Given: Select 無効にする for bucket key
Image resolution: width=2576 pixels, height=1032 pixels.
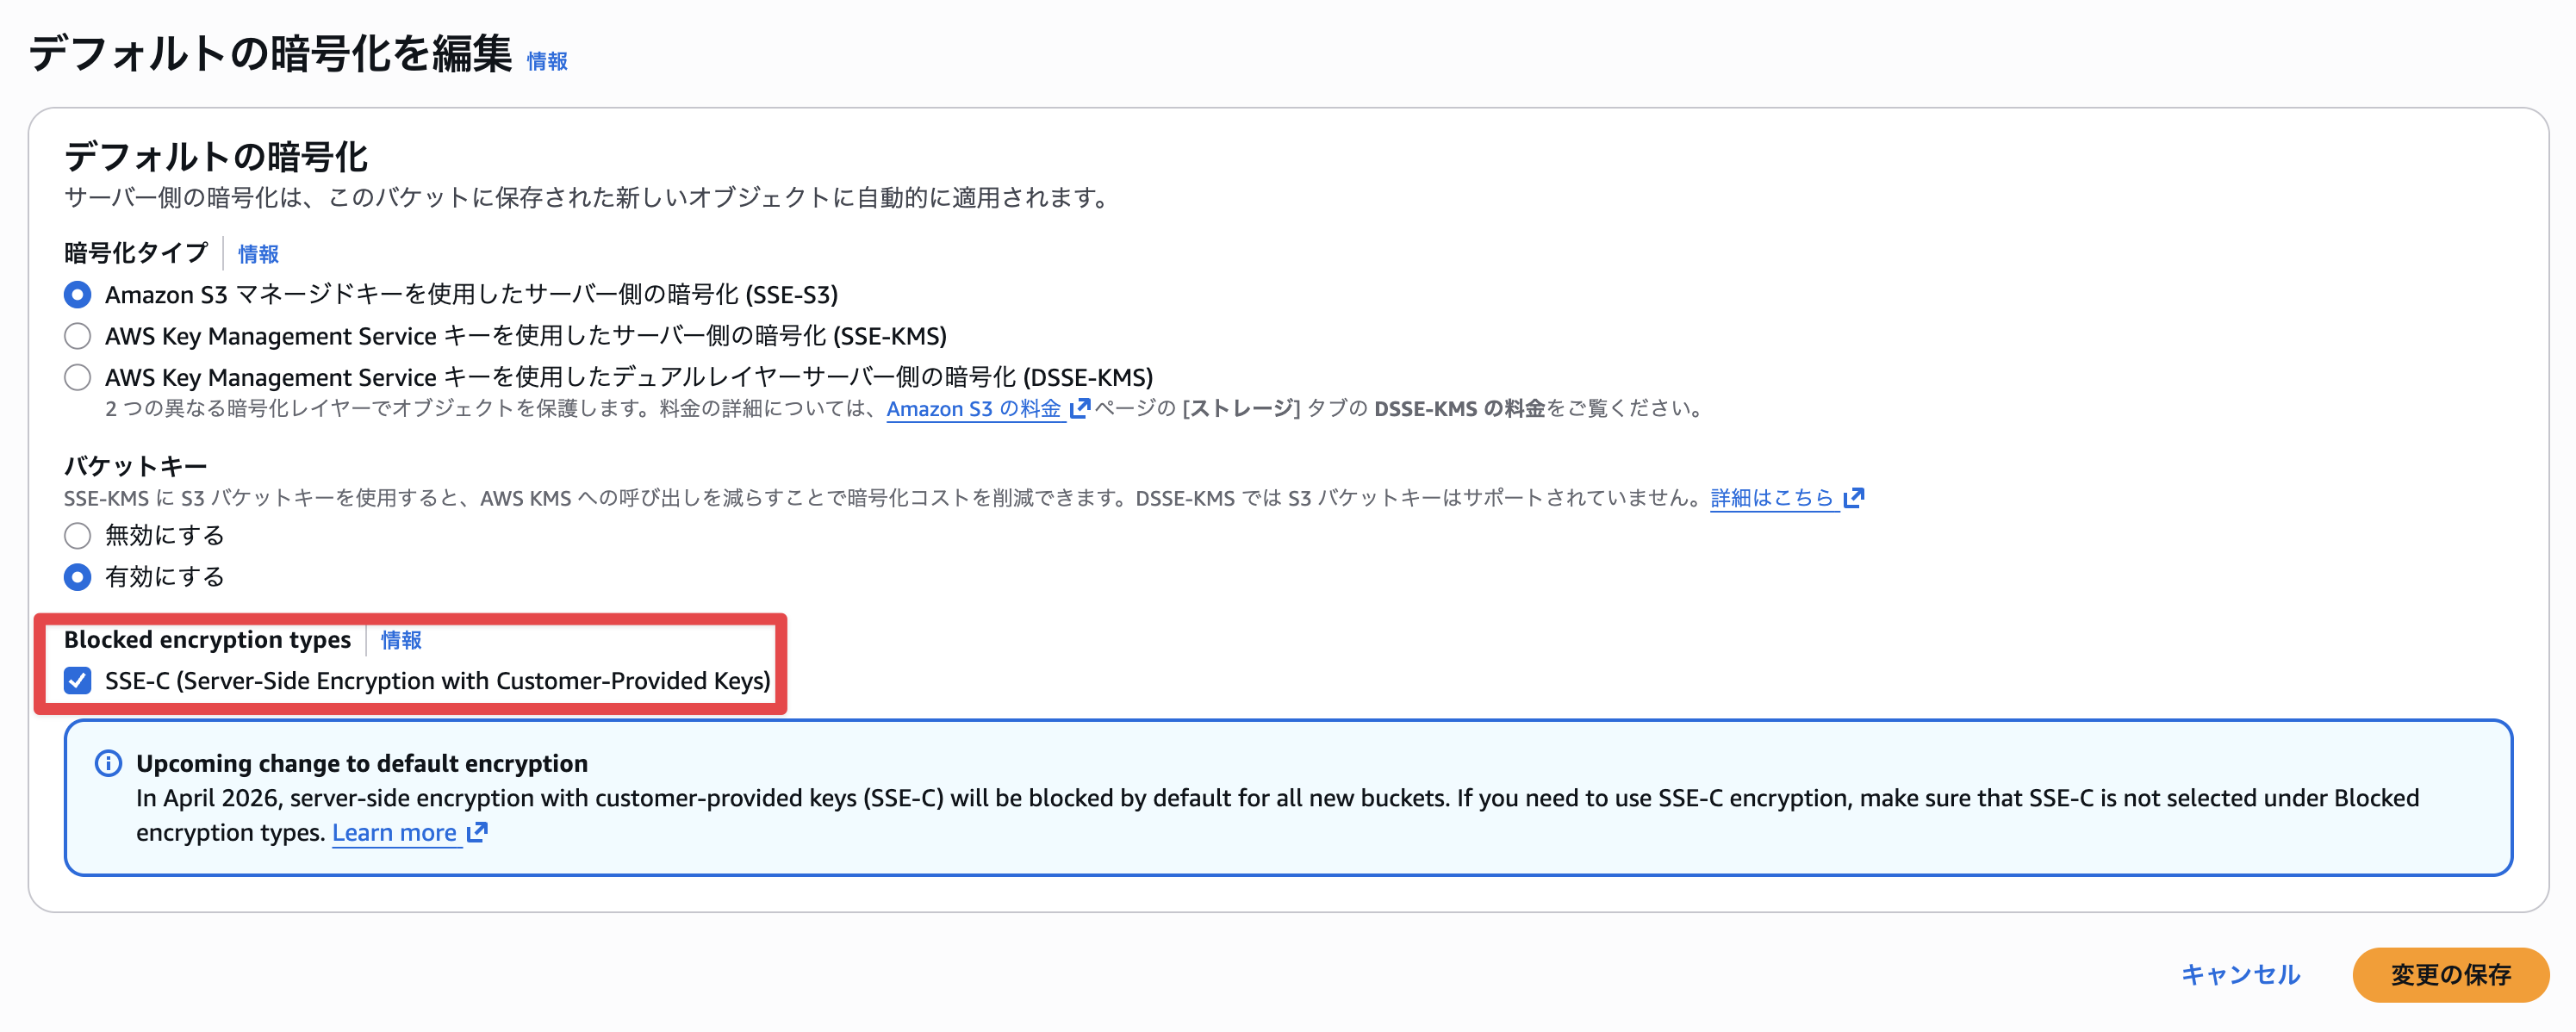Looking at the screenshot, I should [x=77, y=536].
